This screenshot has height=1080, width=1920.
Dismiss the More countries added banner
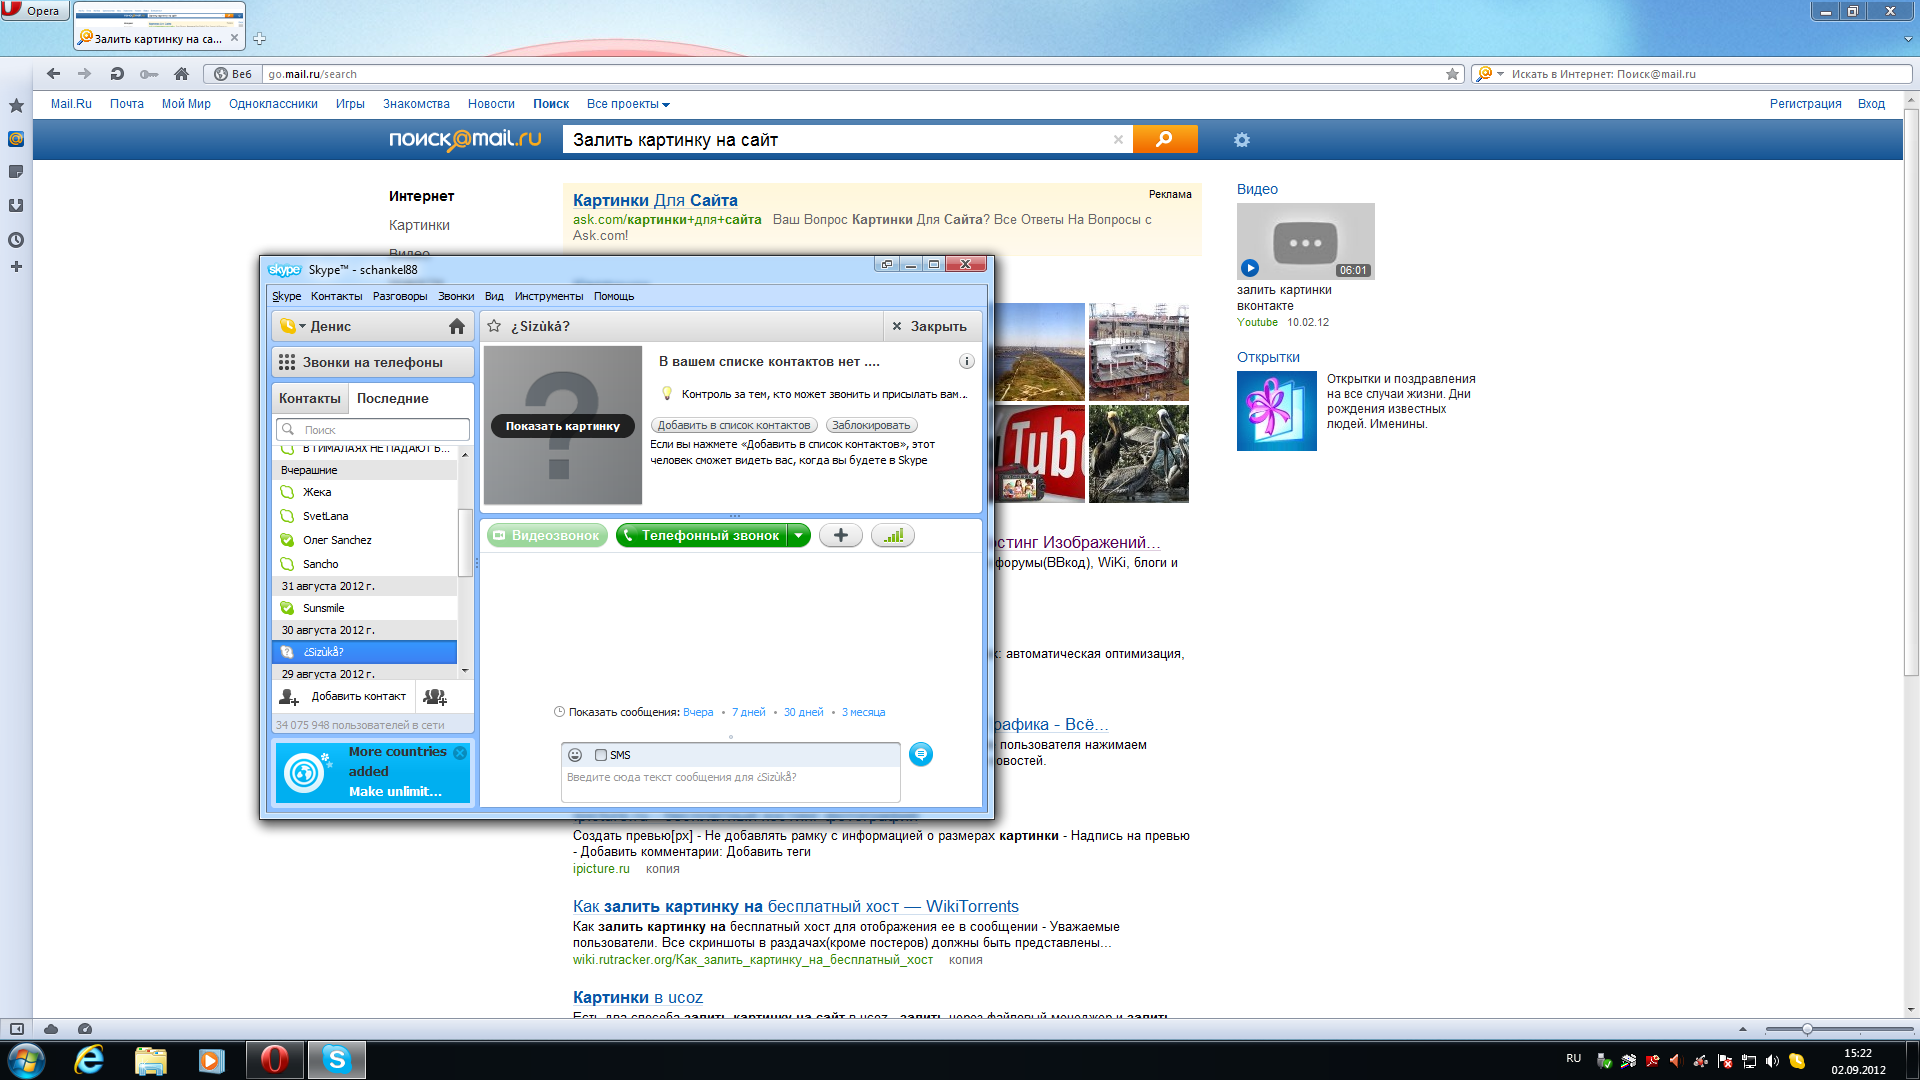click(460, 752)
